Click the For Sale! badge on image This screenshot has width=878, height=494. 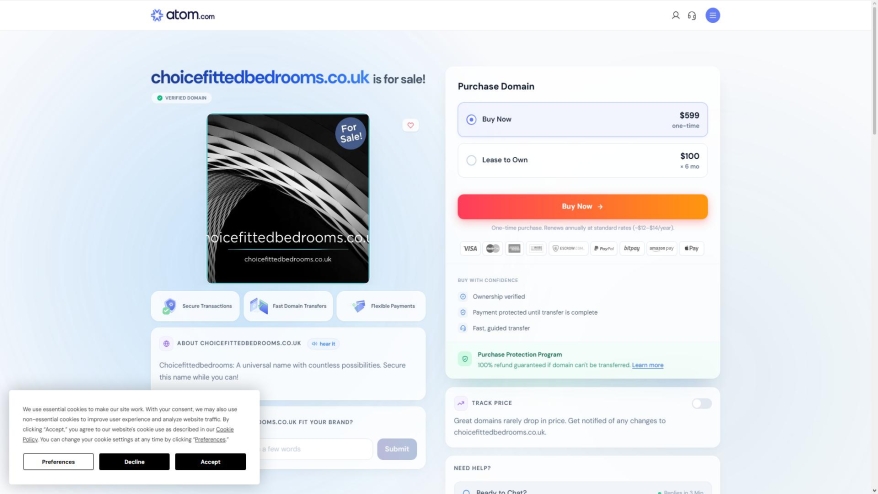[x=351, y=133]
